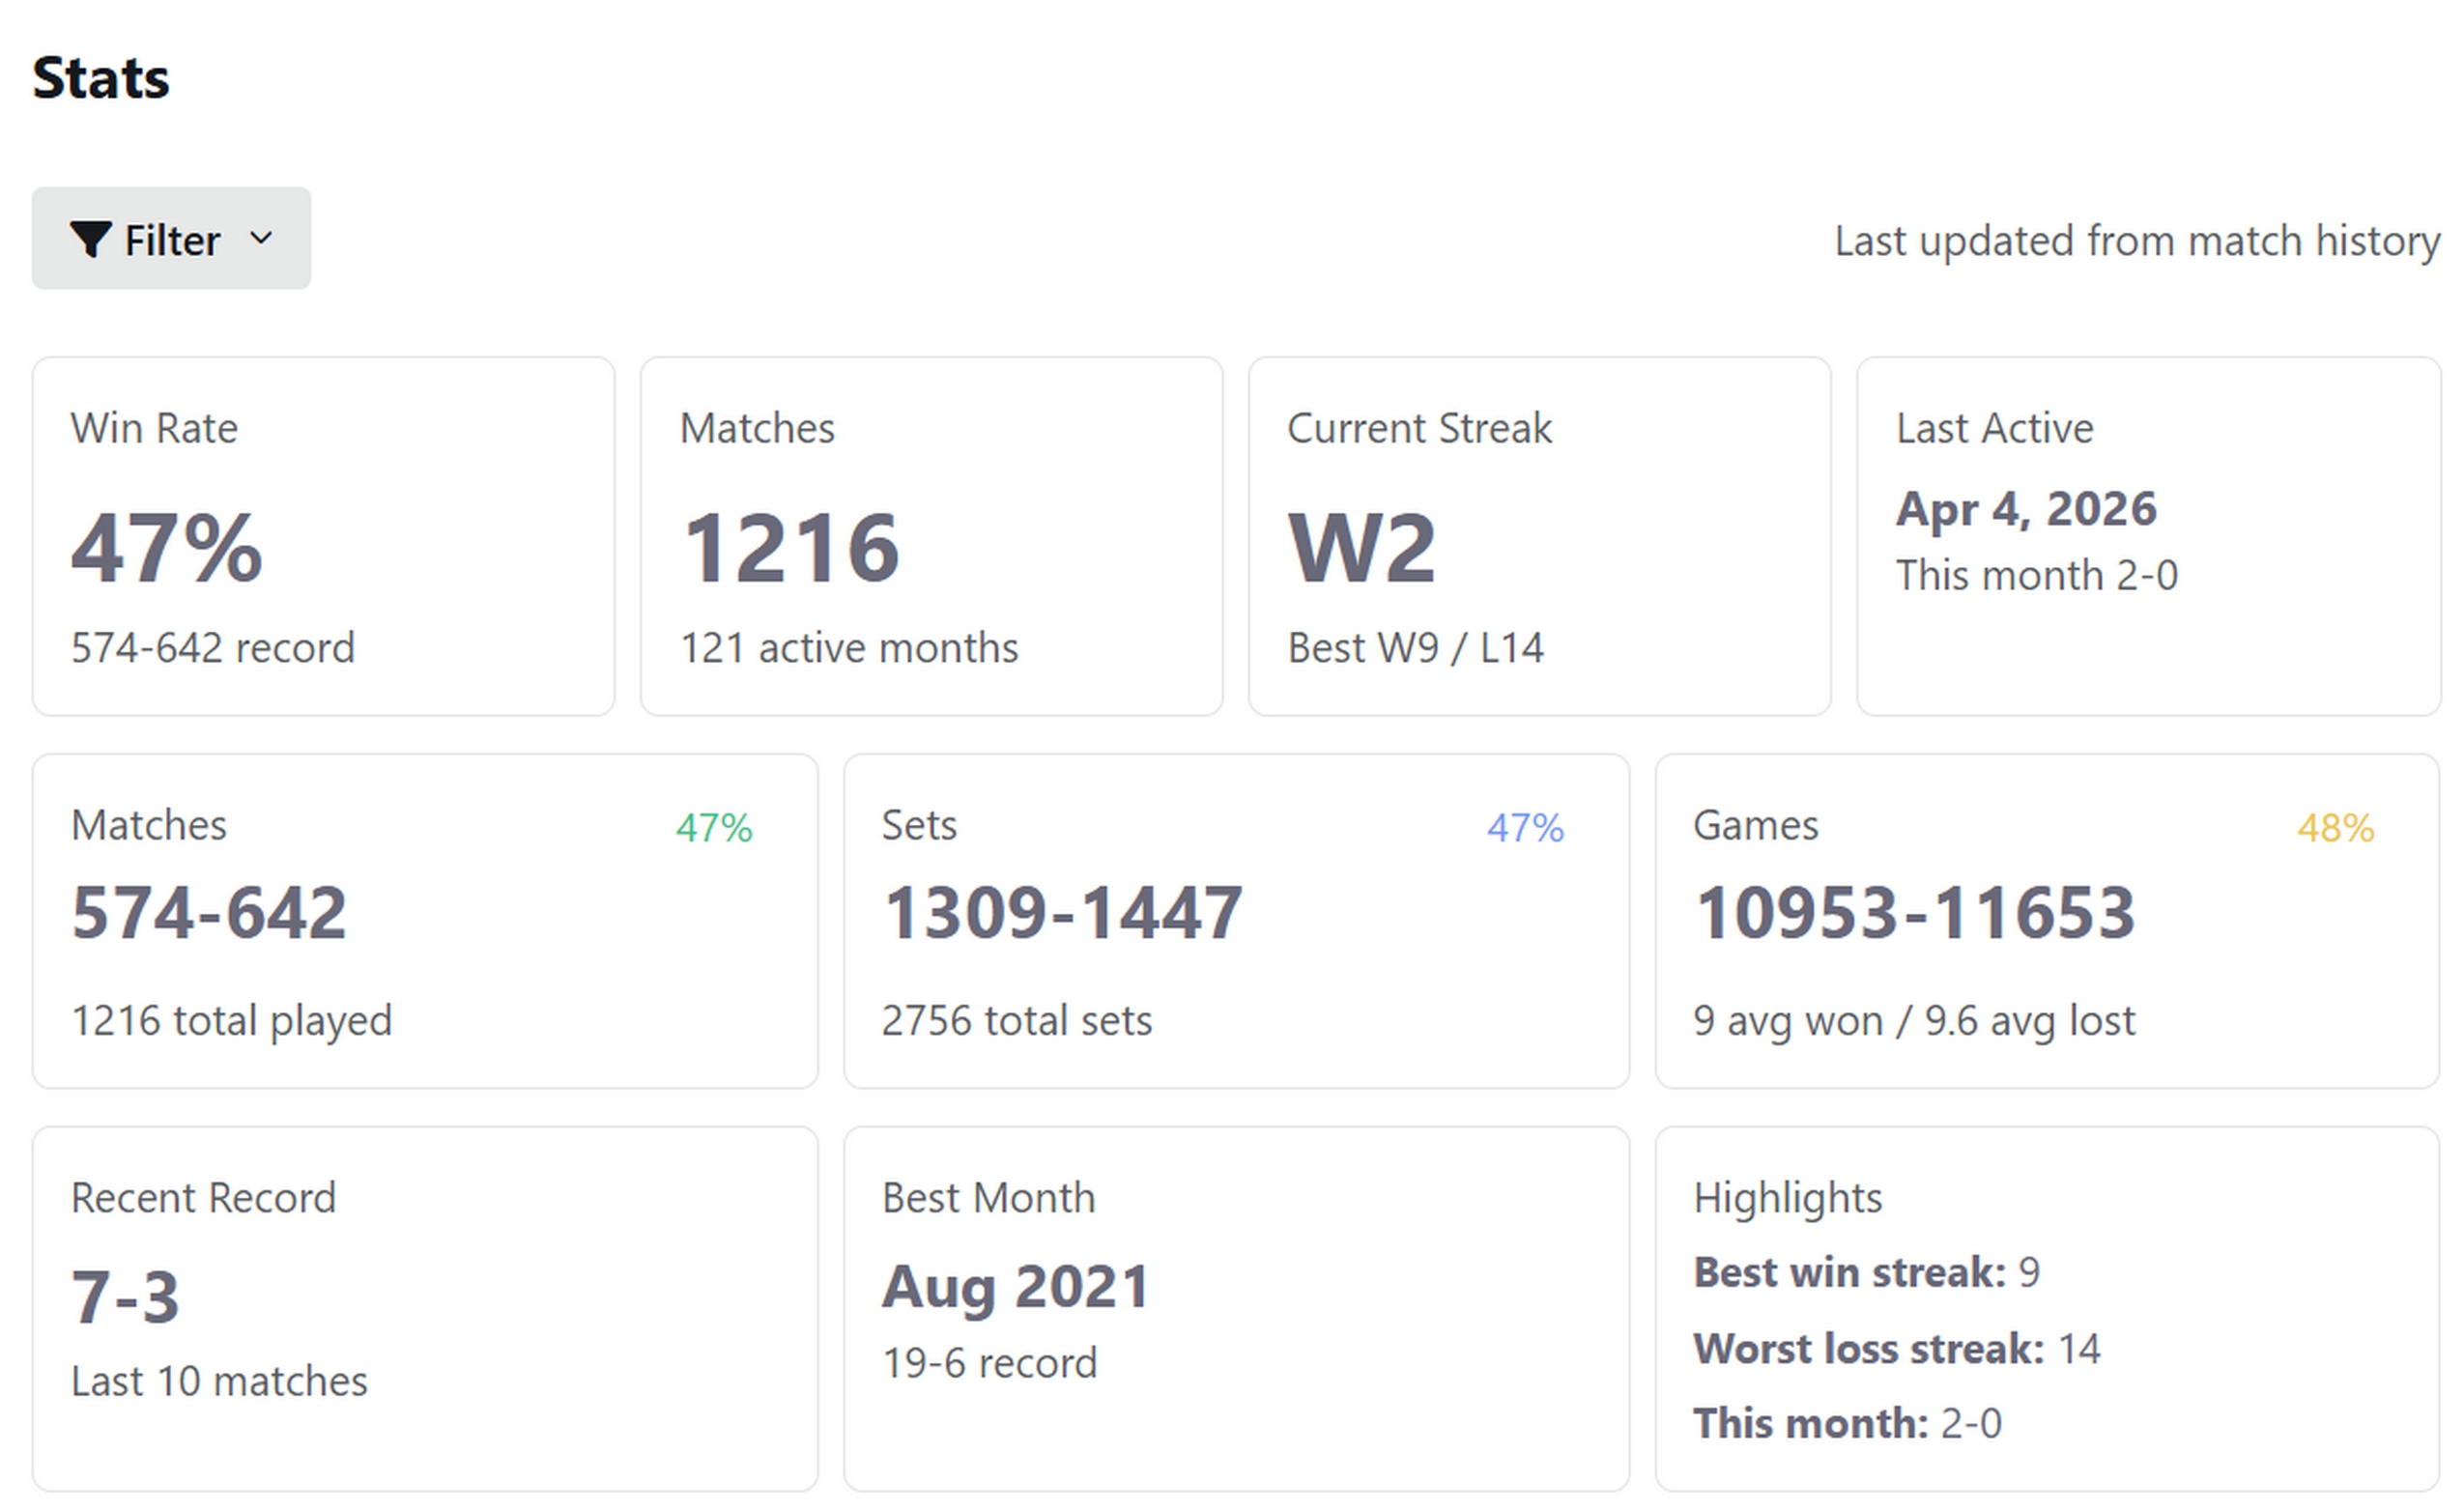Click the 'Last updated from match history' text
The height and width of the screenshot is (1510, 2464).
(x=2136, y=241)
